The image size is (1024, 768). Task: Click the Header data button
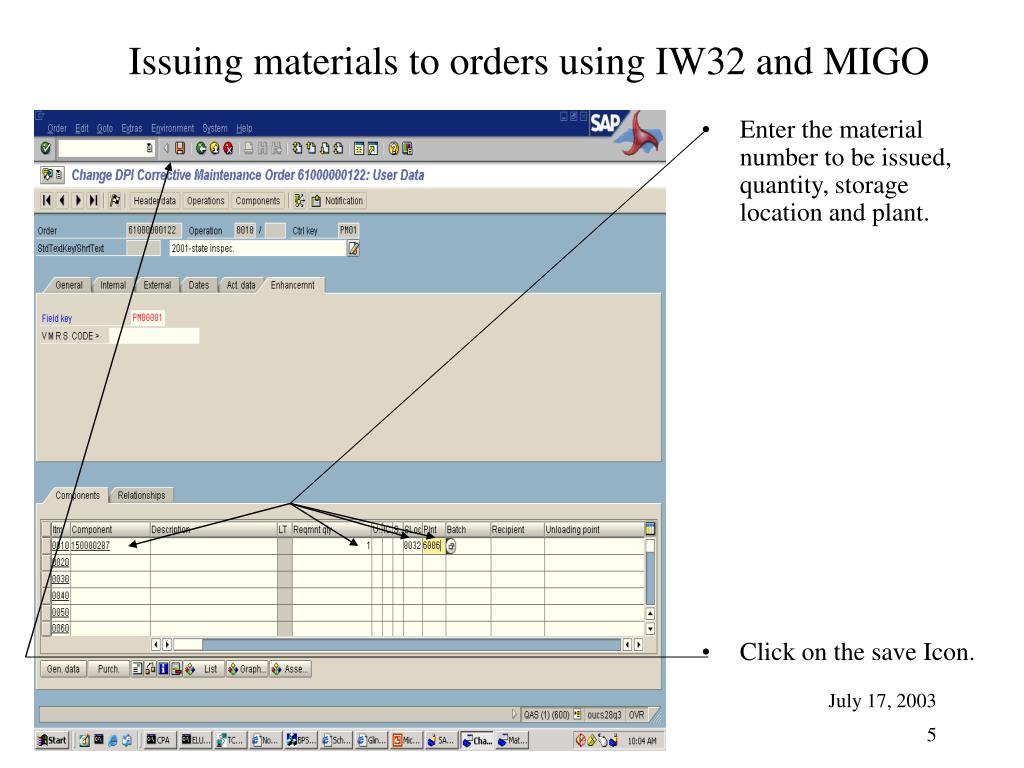click(x=155, y=200)
